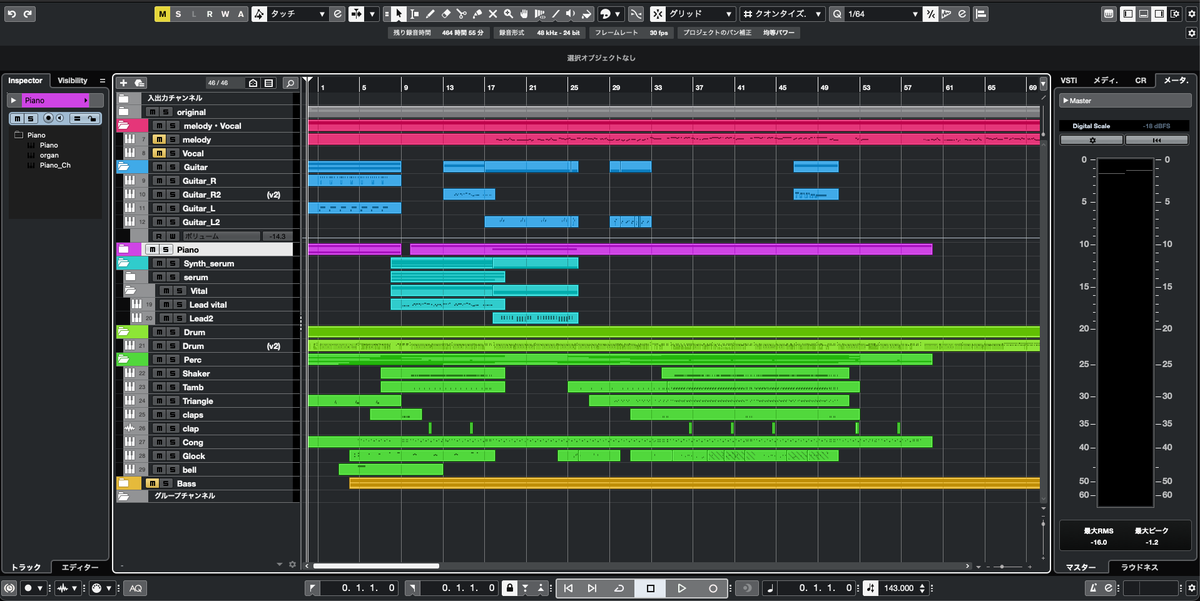Toggle transport Cycle loop button
Screen dimensions: 1200x601
(619, 588)
